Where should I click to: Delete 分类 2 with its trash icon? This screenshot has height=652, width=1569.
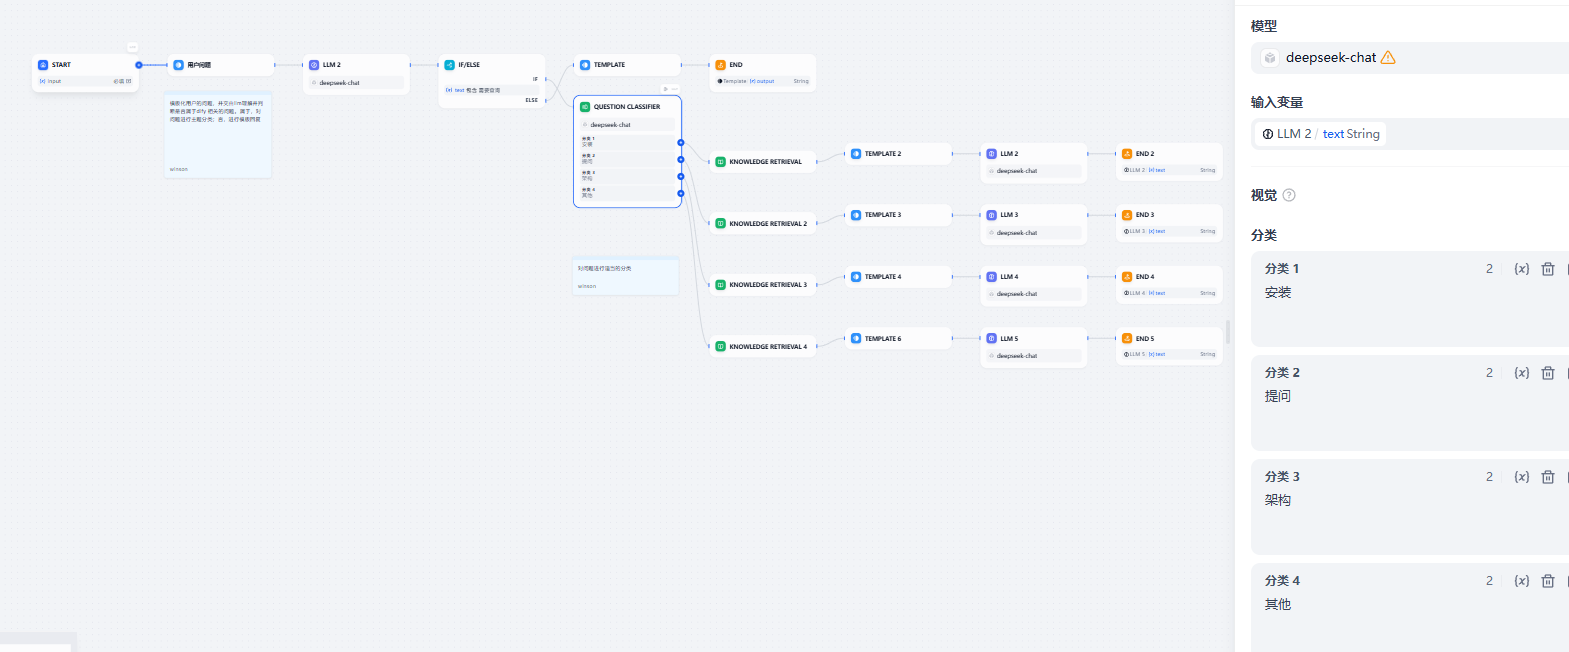tap(1548, 373)
